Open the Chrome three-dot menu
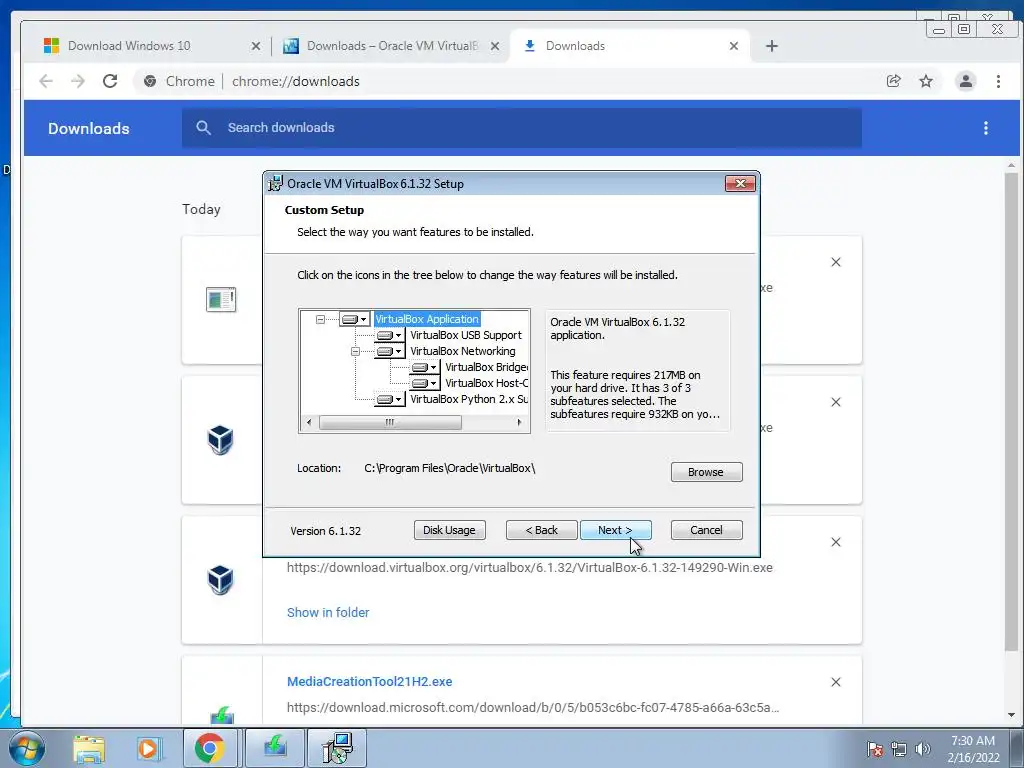 coord(998,81)
